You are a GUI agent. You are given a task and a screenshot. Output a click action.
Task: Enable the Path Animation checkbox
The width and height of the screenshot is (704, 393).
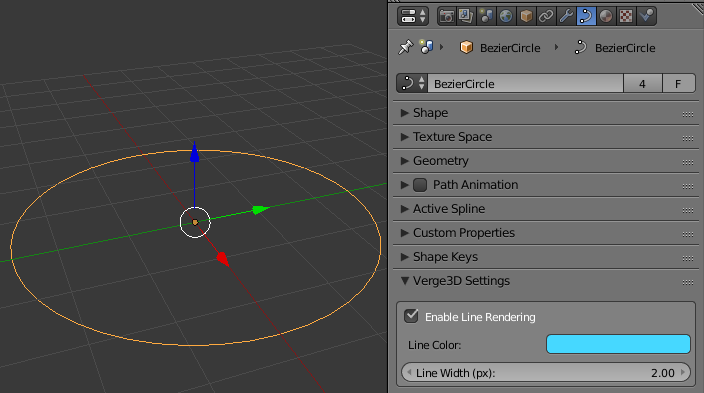[420, 185]
